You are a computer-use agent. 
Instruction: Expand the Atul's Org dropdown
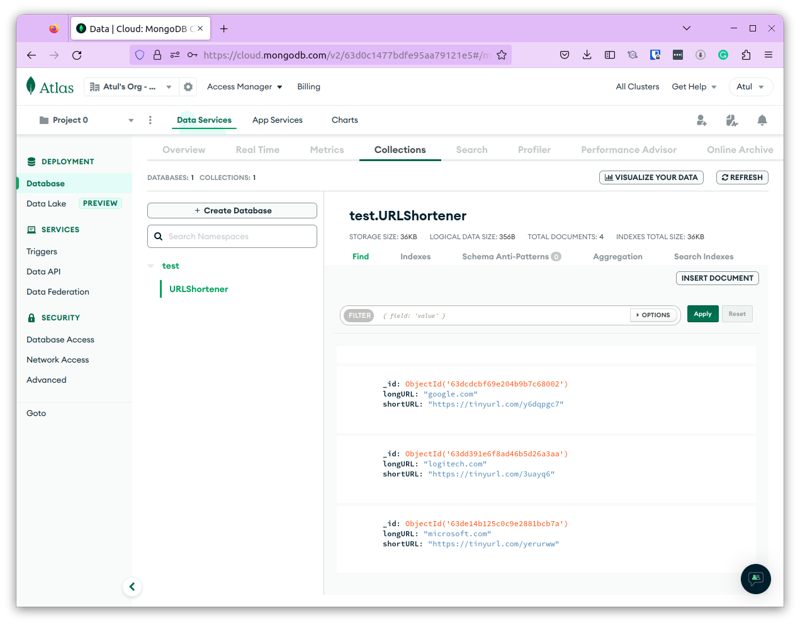point(131,87)
